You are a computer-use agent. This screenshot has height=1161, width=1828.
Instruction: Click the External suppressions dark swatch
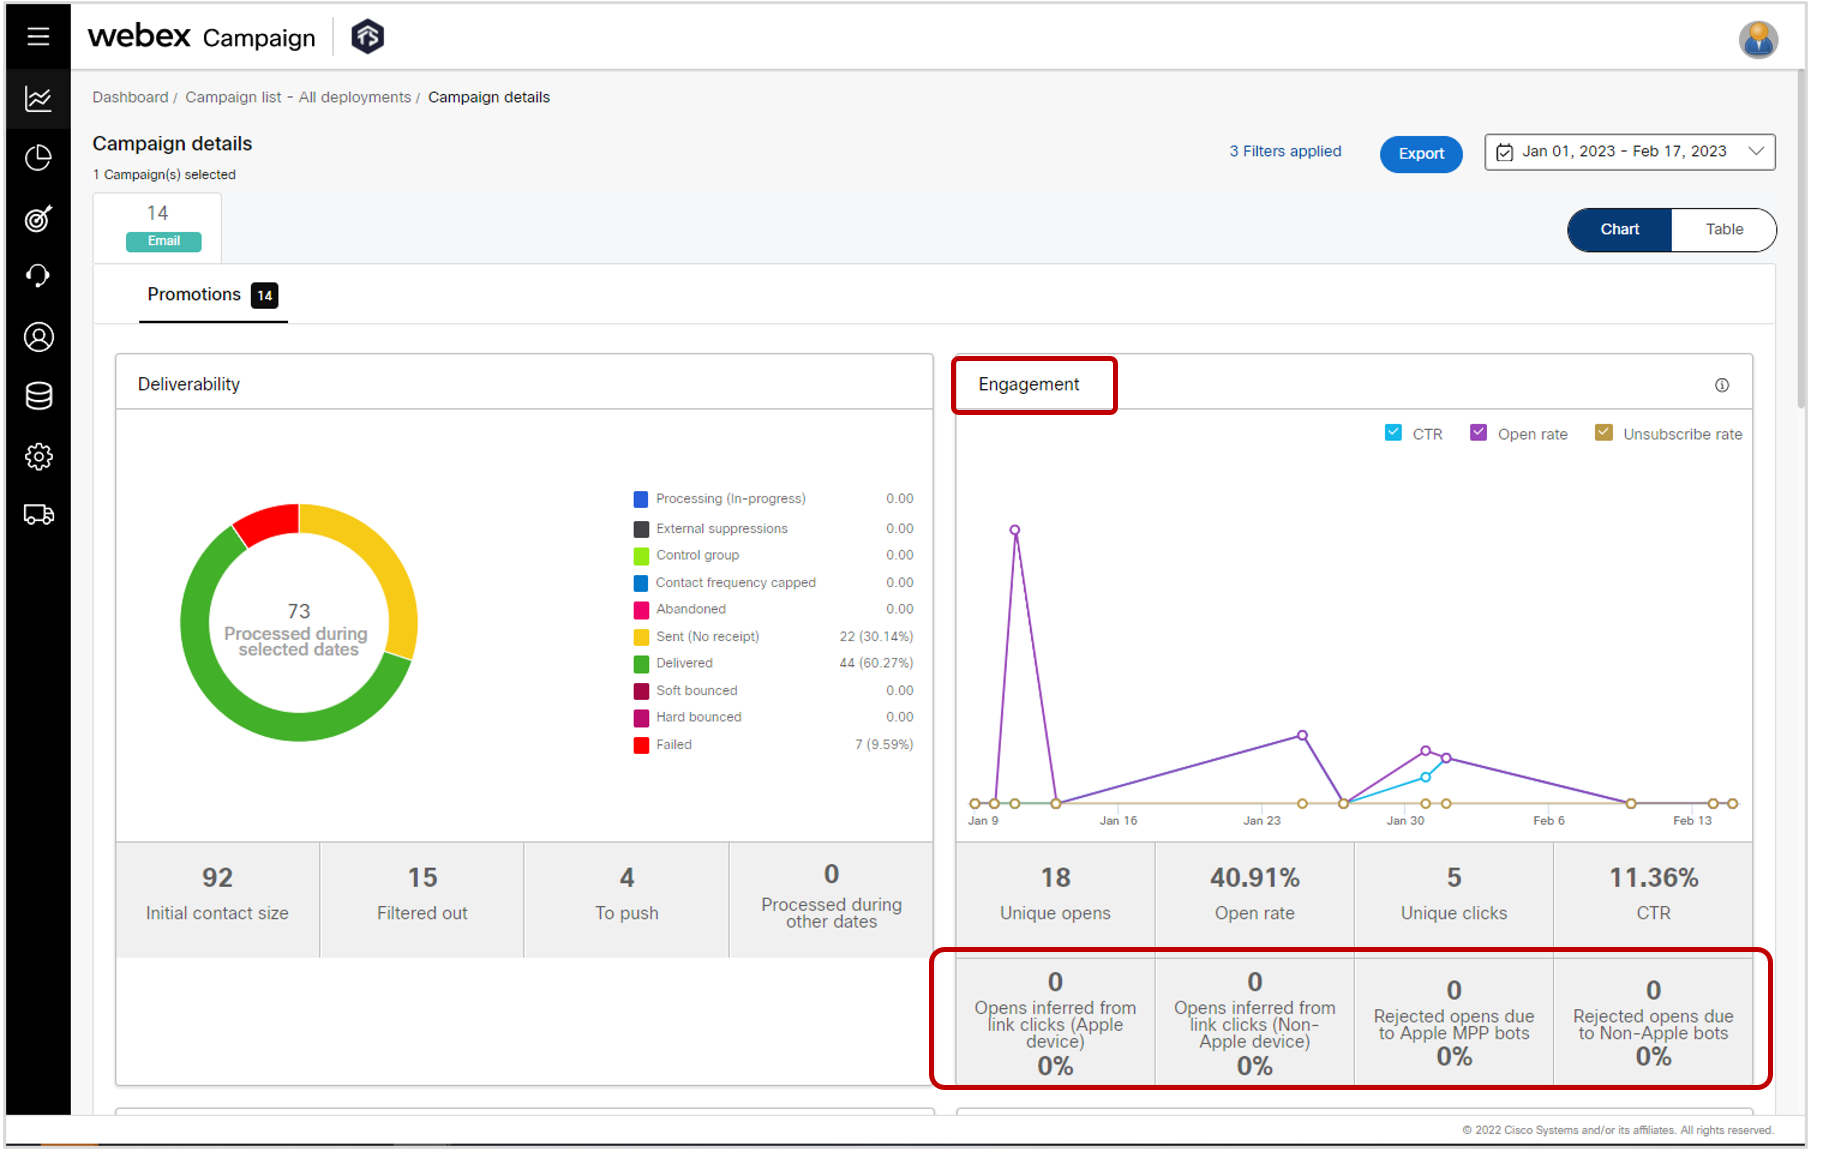641,529
